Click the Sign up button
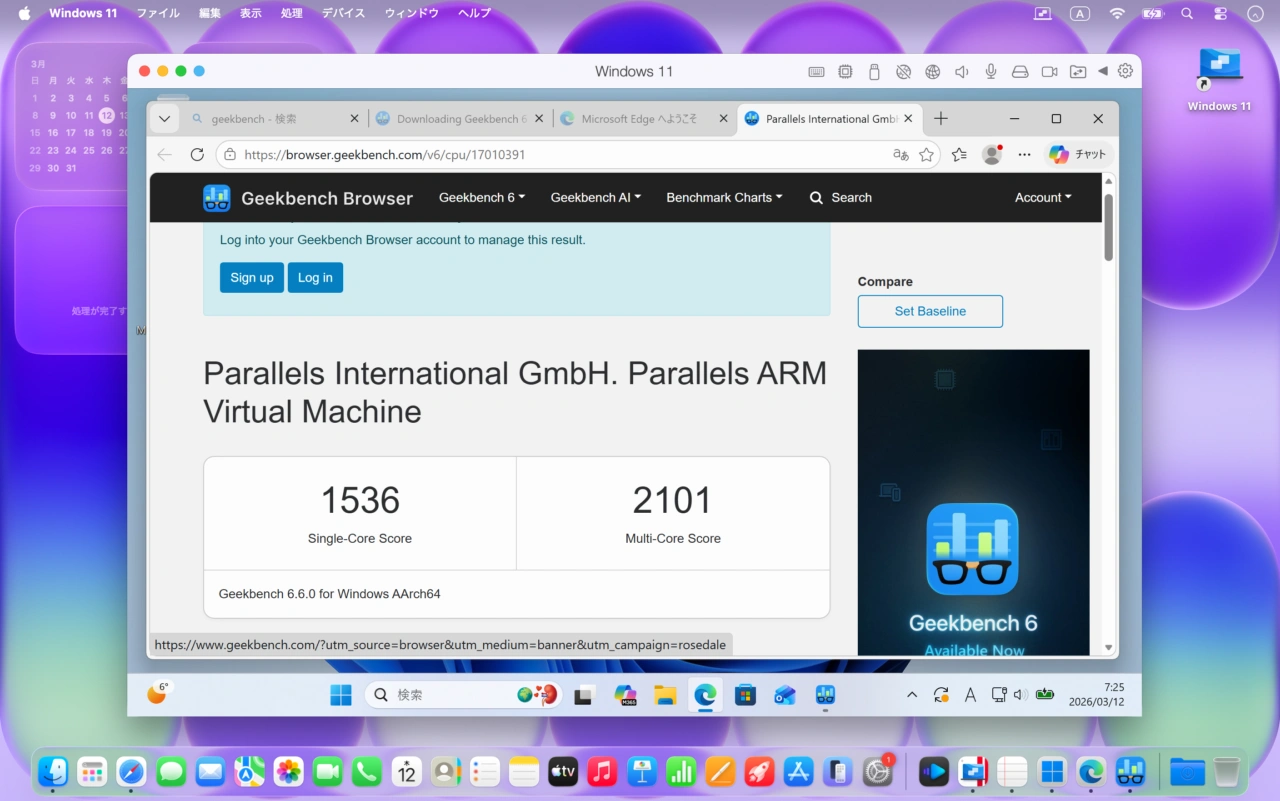The height and width of the screenshot is (801, 1280). 251,278
